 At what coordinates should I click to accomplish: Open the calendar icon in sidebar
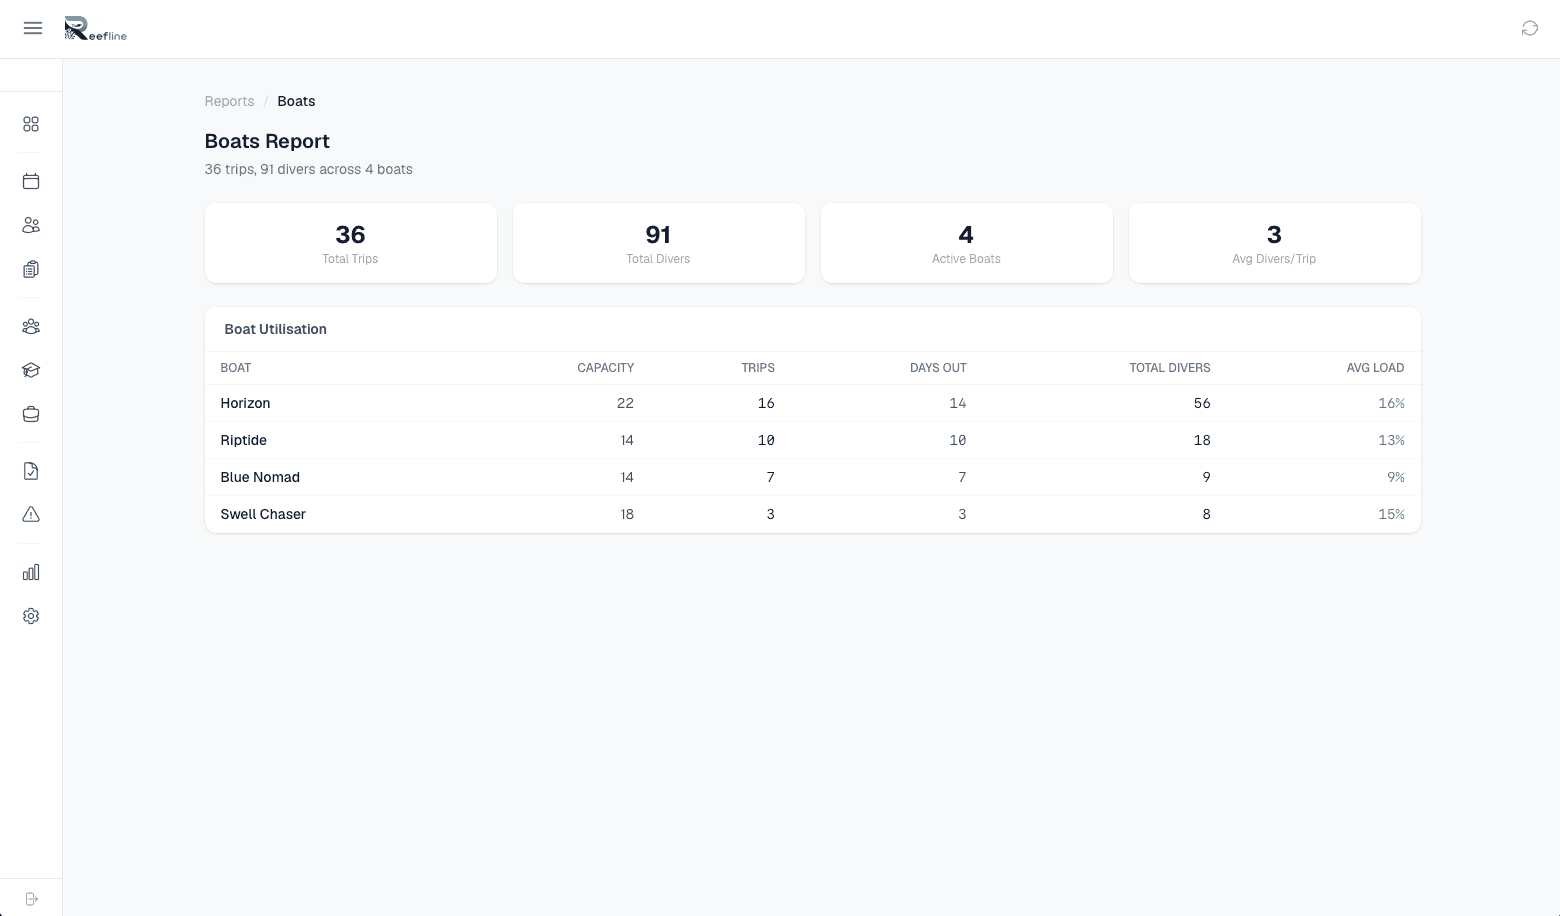31,181
